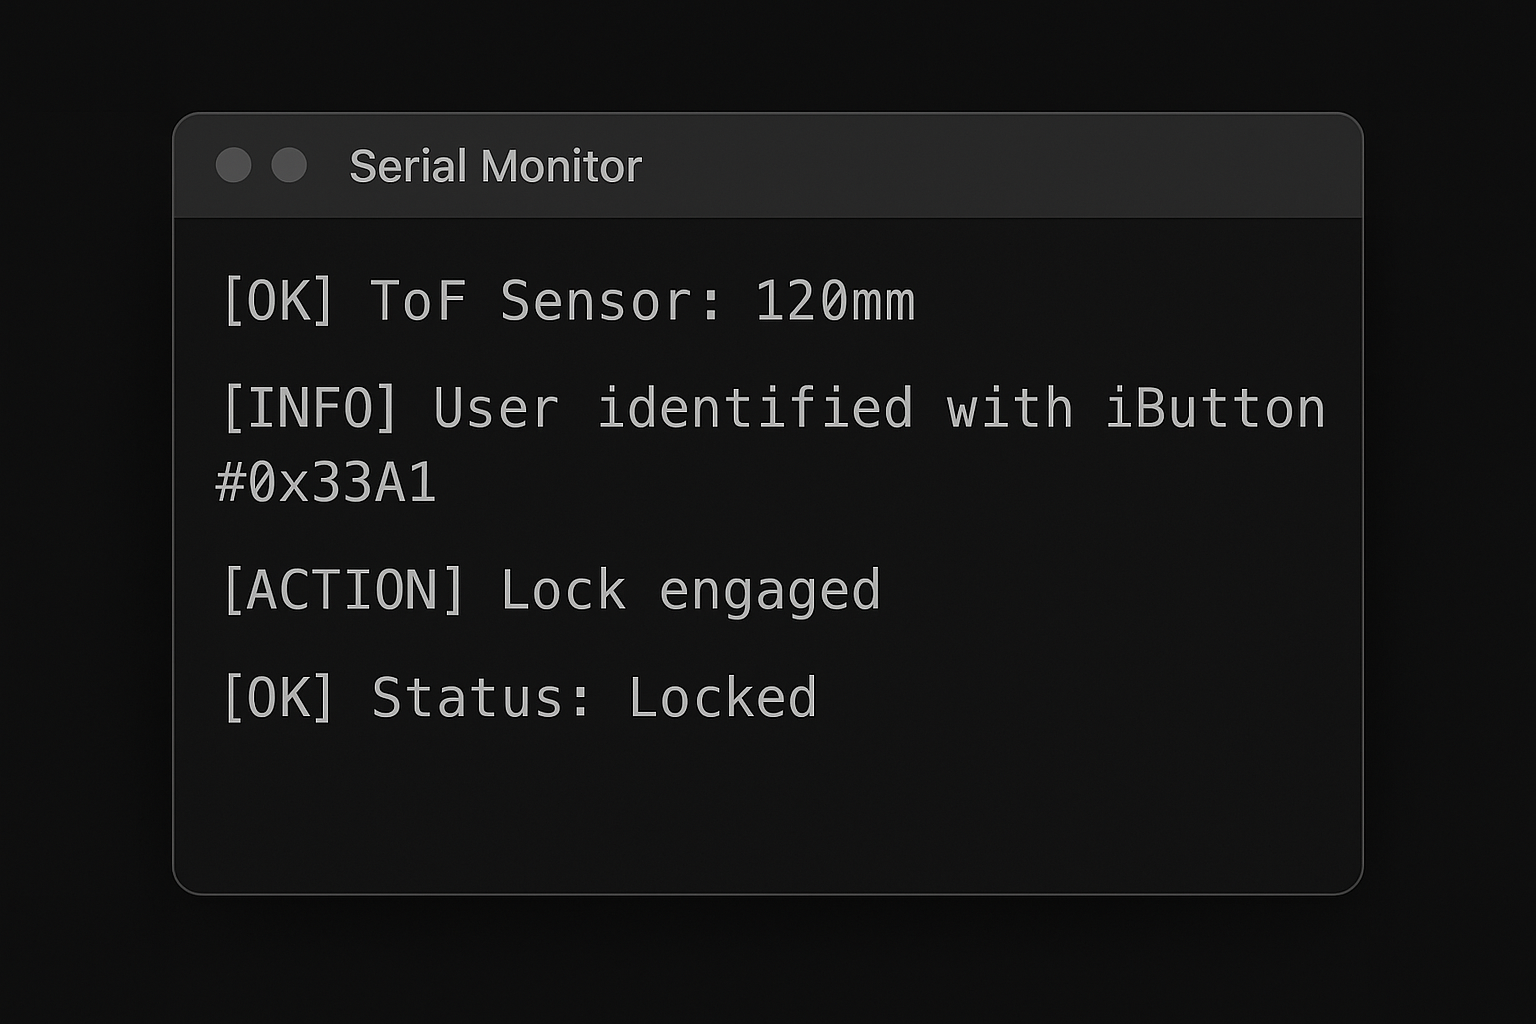
Task: Click the first window control dot
Action: tap(233, 165)
